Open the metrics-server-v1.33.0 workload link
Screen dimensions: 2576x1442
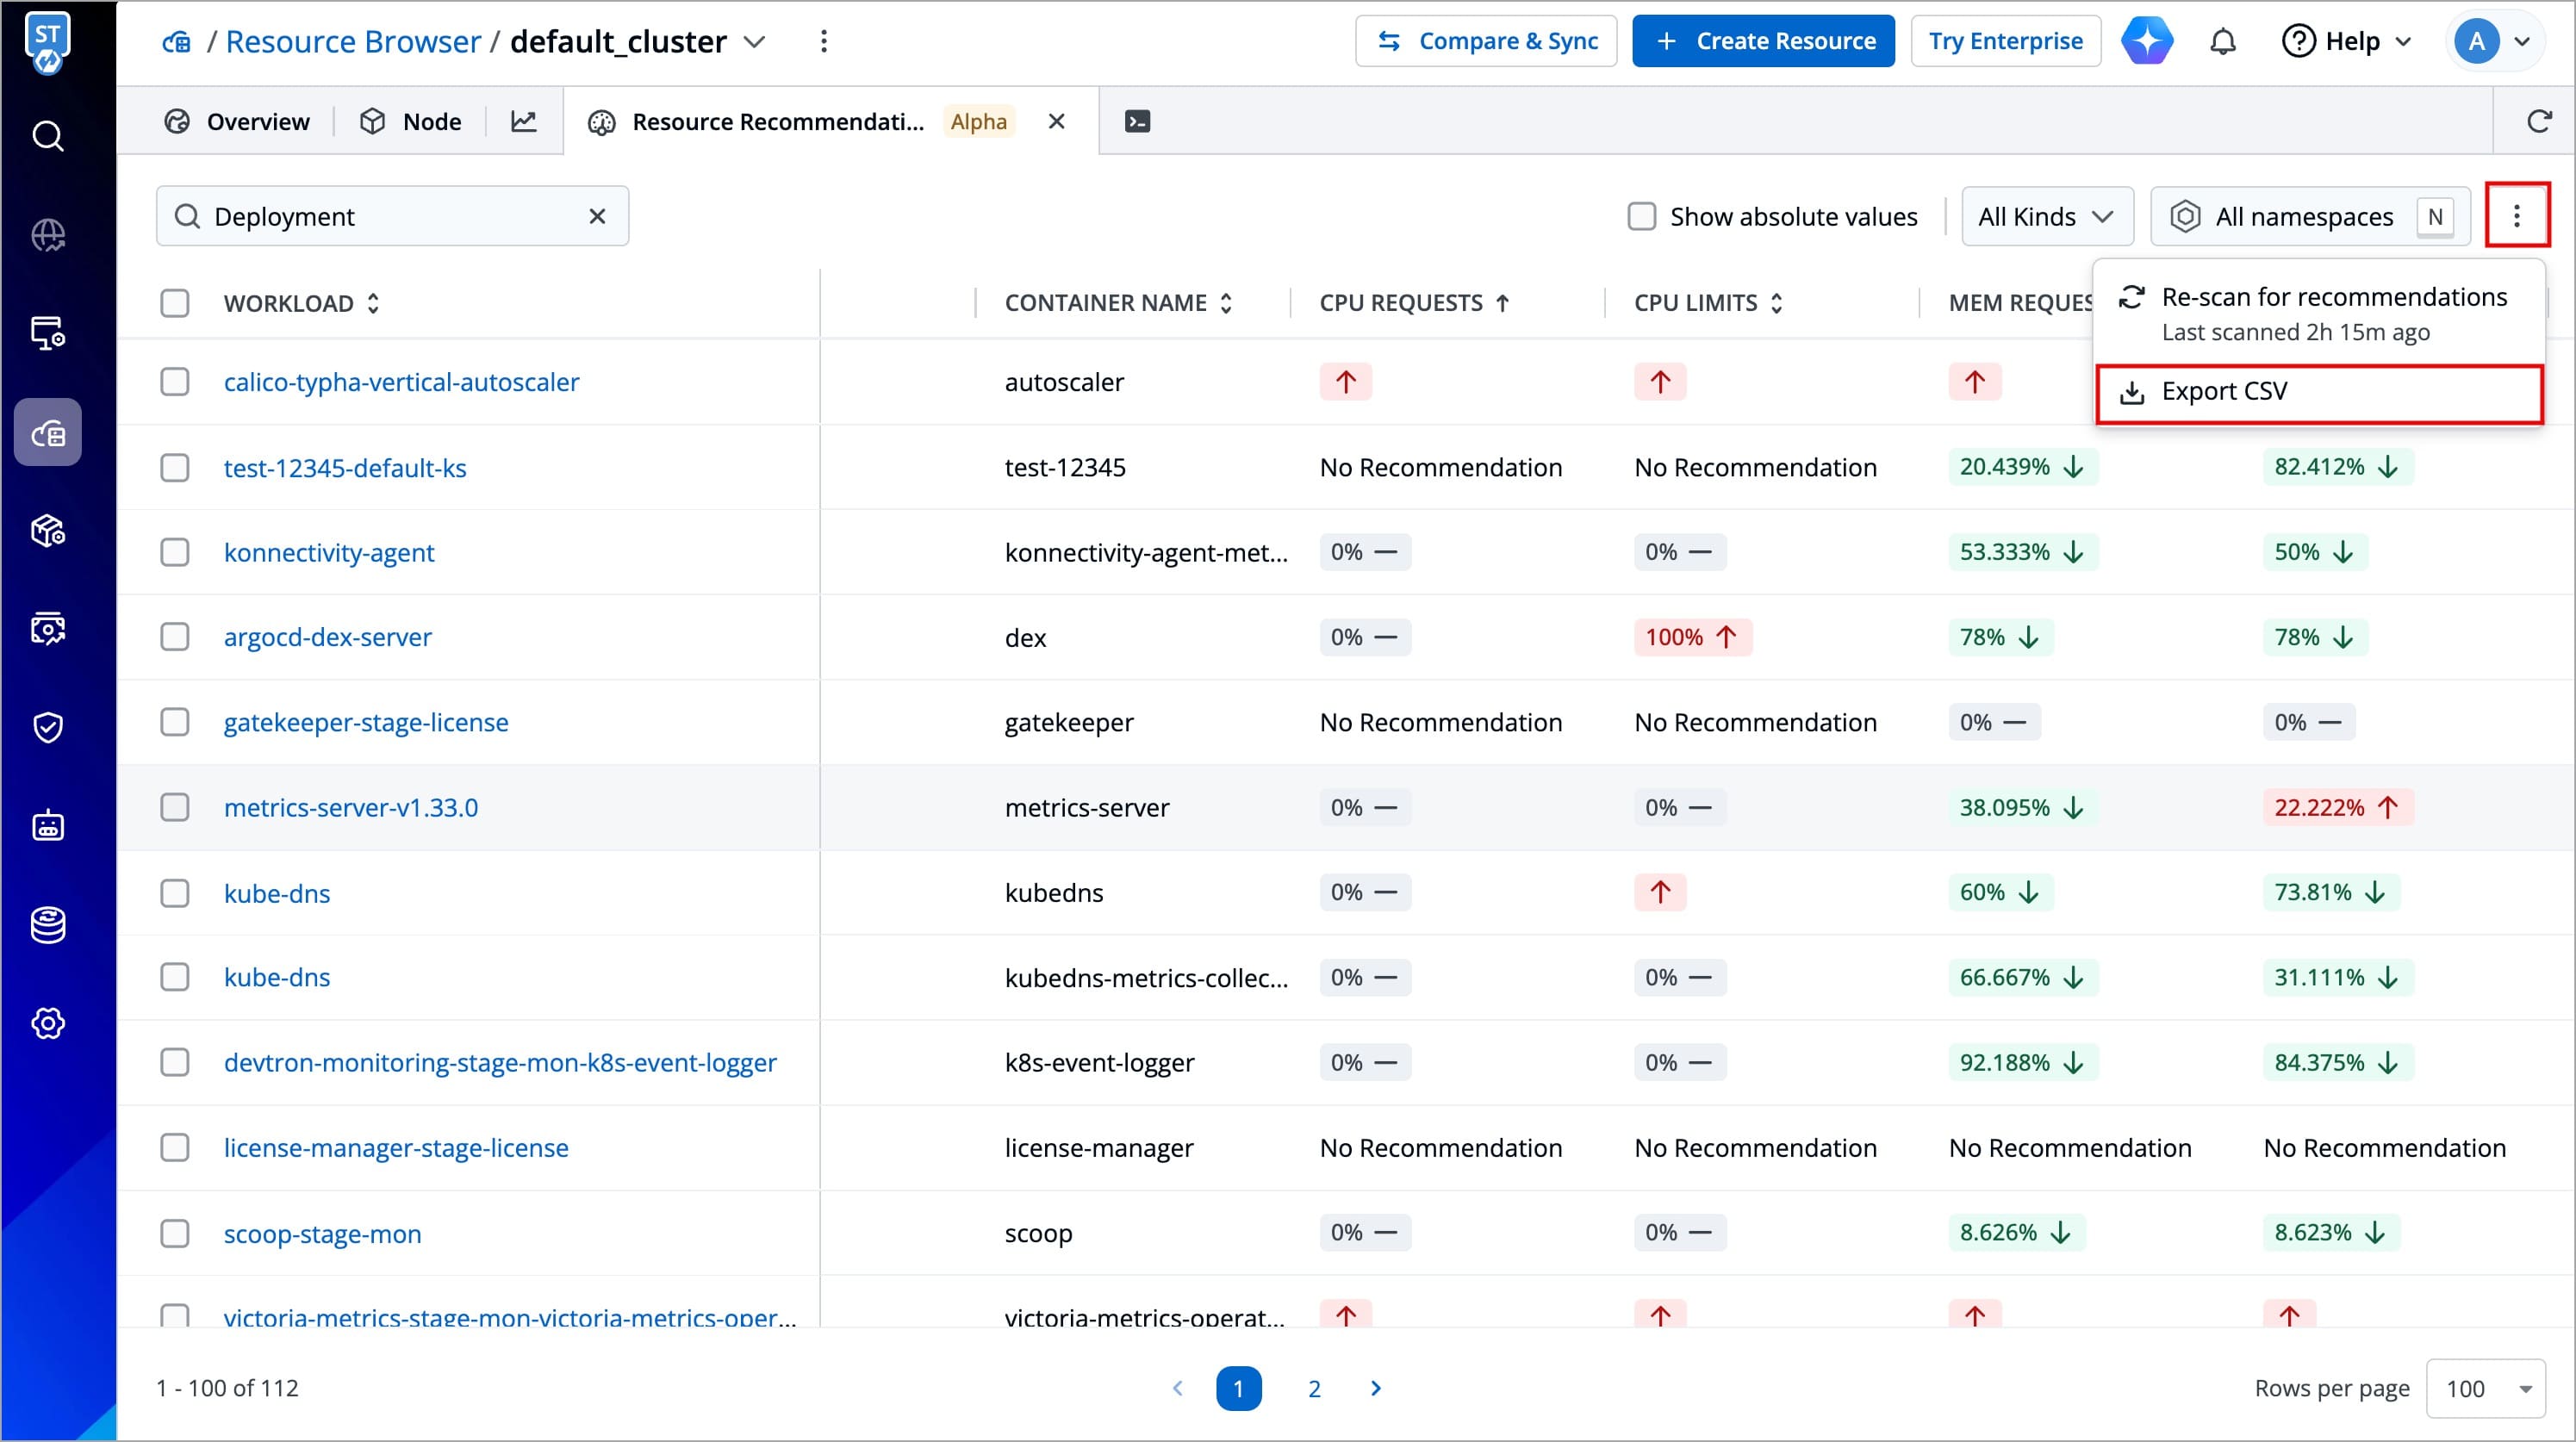pyautogui.click(x=351, y=807)
